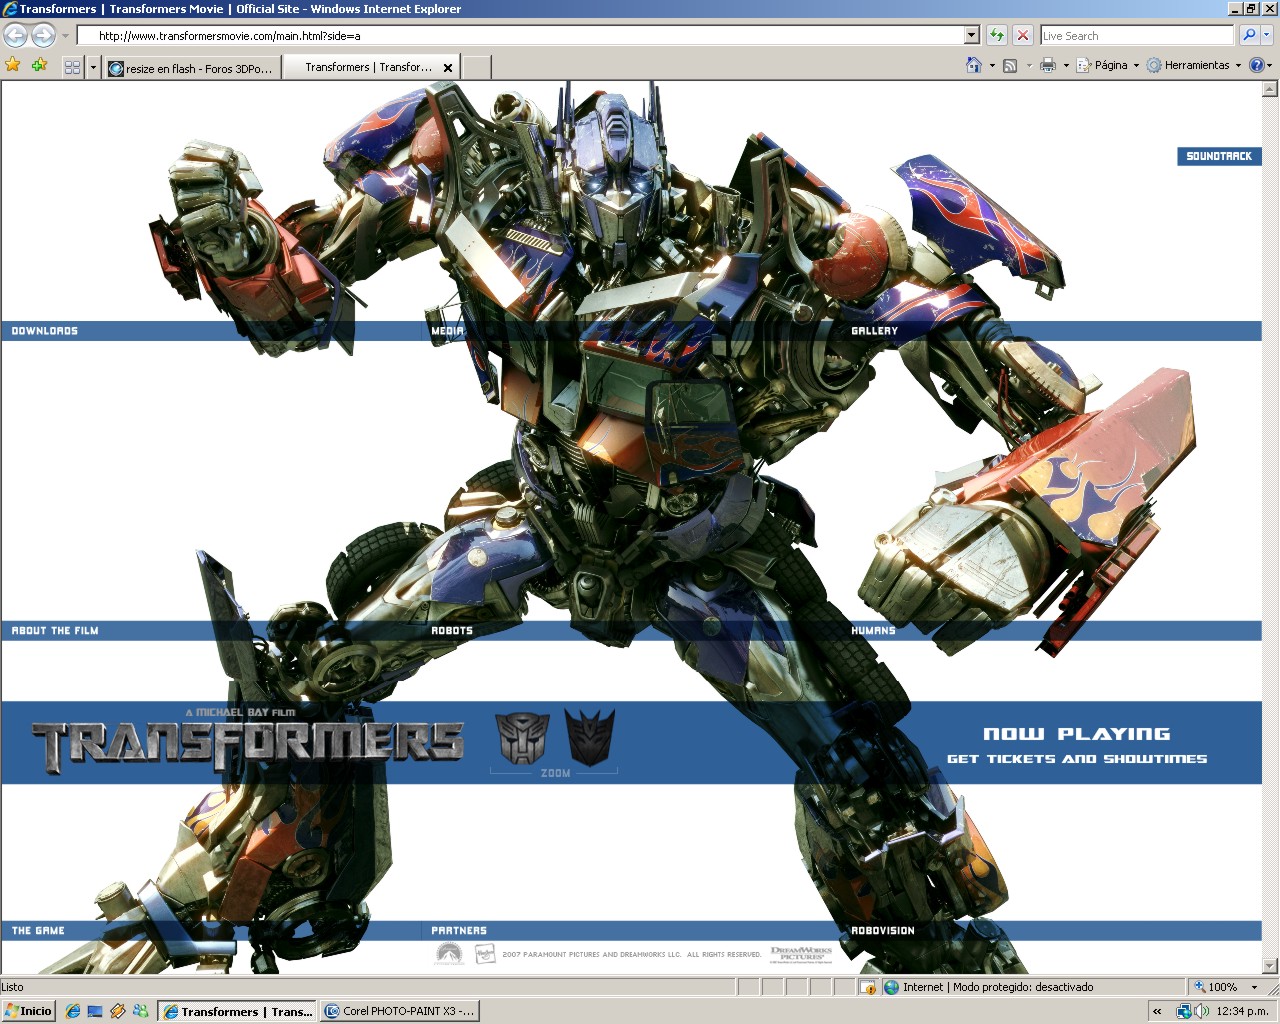Click the volume speaker tray icon
The width and height of the screenshot is (1280, 1024).
pos(1201,1011)
